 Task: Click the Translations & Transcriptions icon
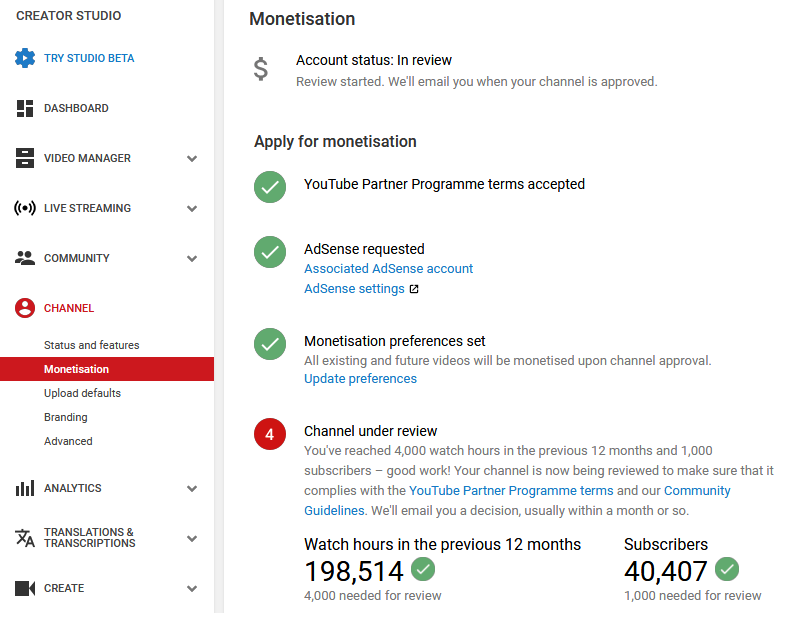[25, 538]
